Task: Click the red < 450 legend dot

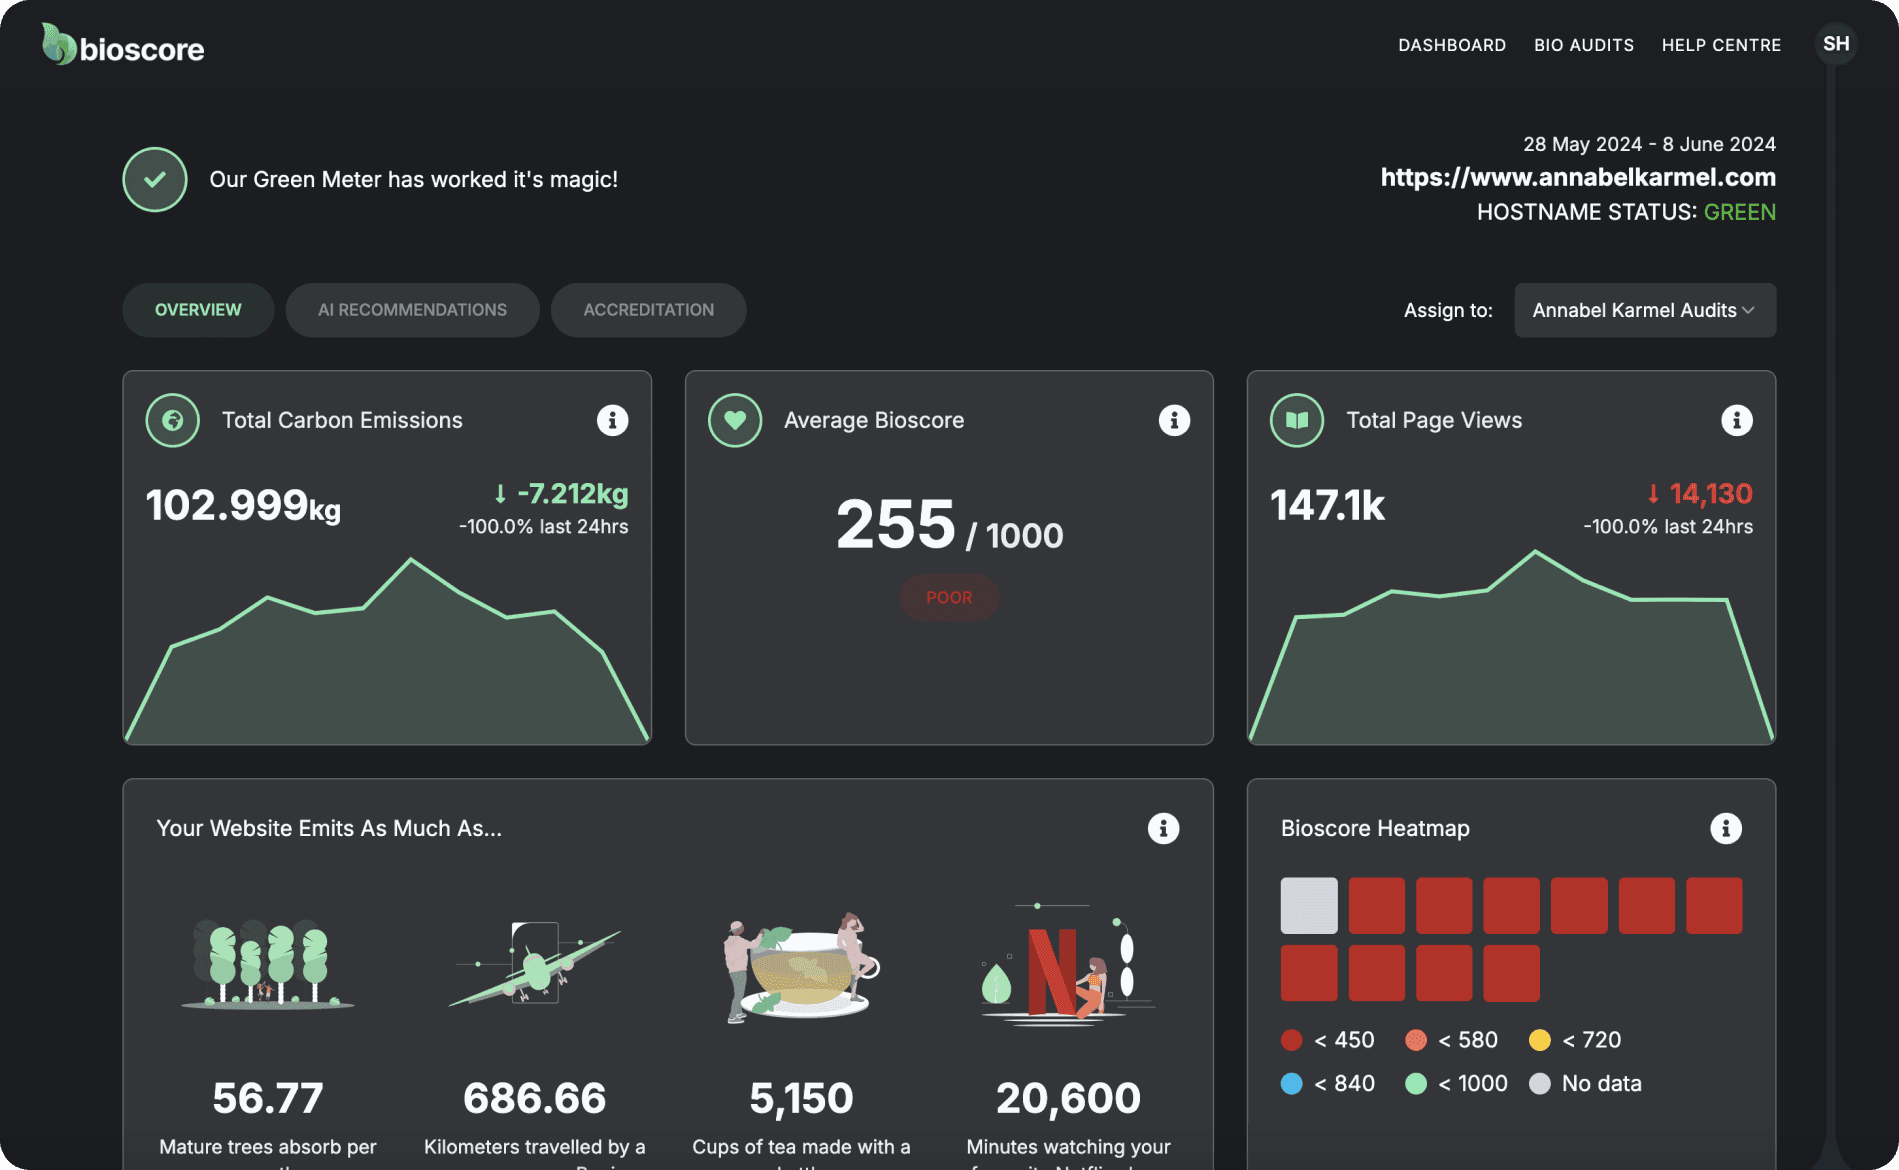Action: [1292, 1040]
